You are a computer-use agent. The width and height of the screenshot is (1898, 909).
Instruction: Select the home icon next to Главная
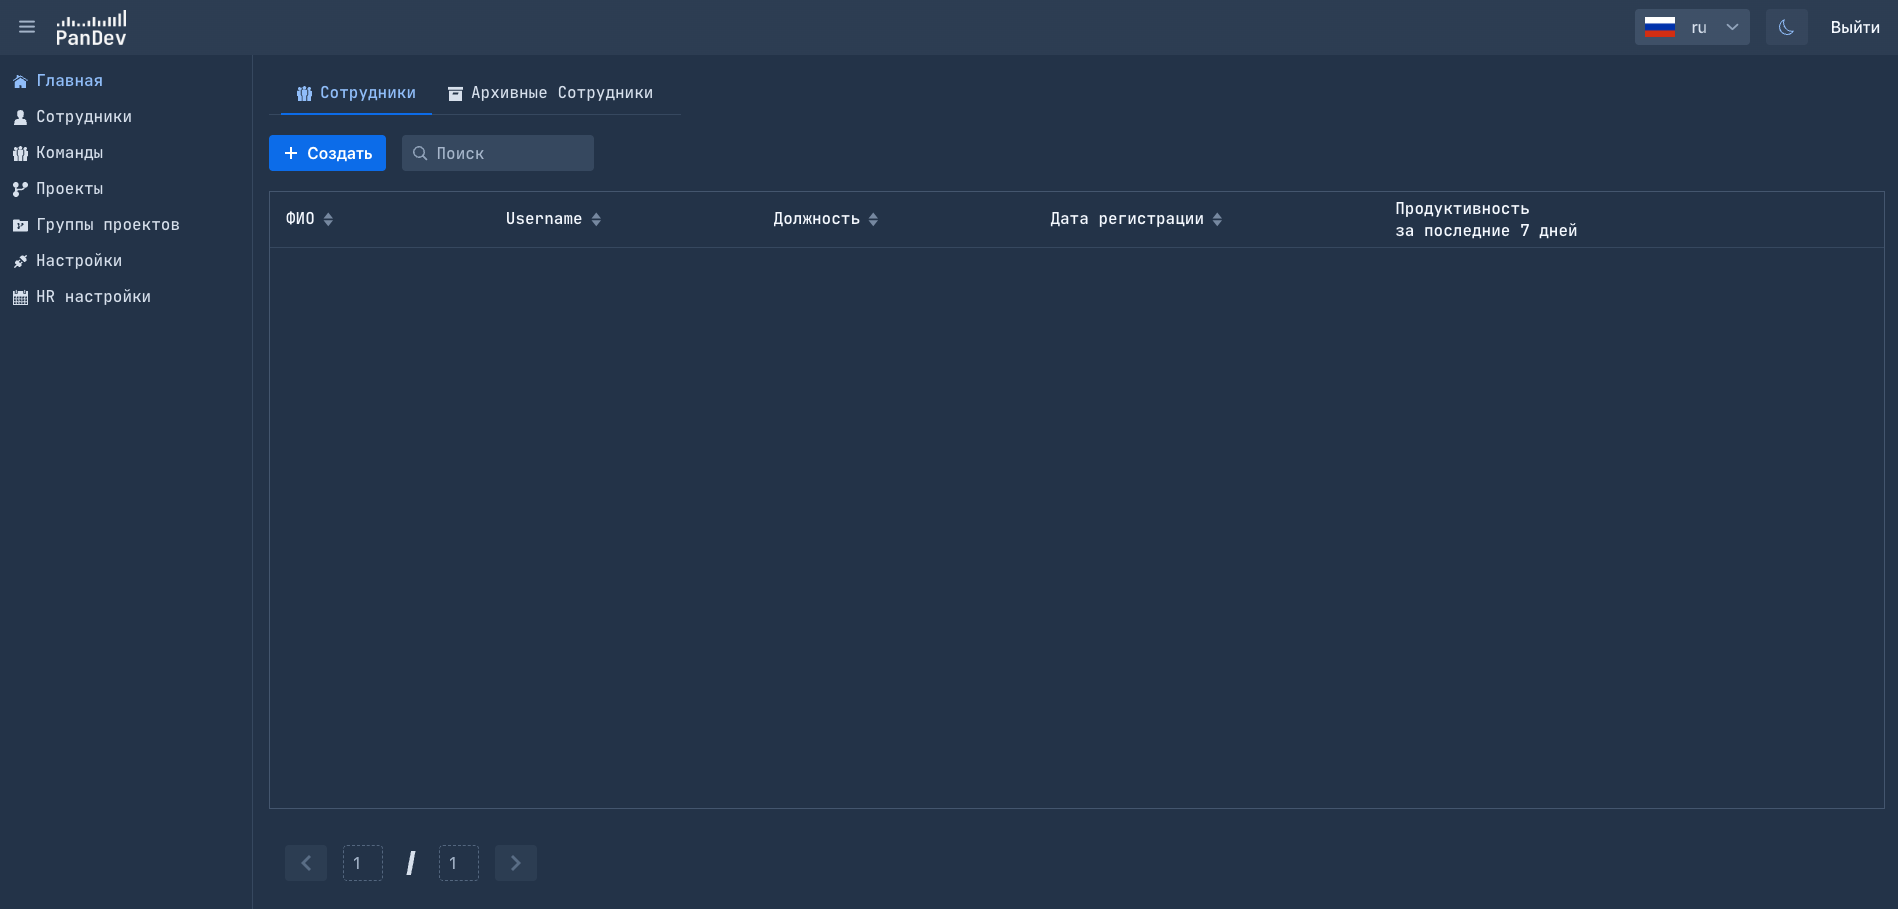[19, 81]
